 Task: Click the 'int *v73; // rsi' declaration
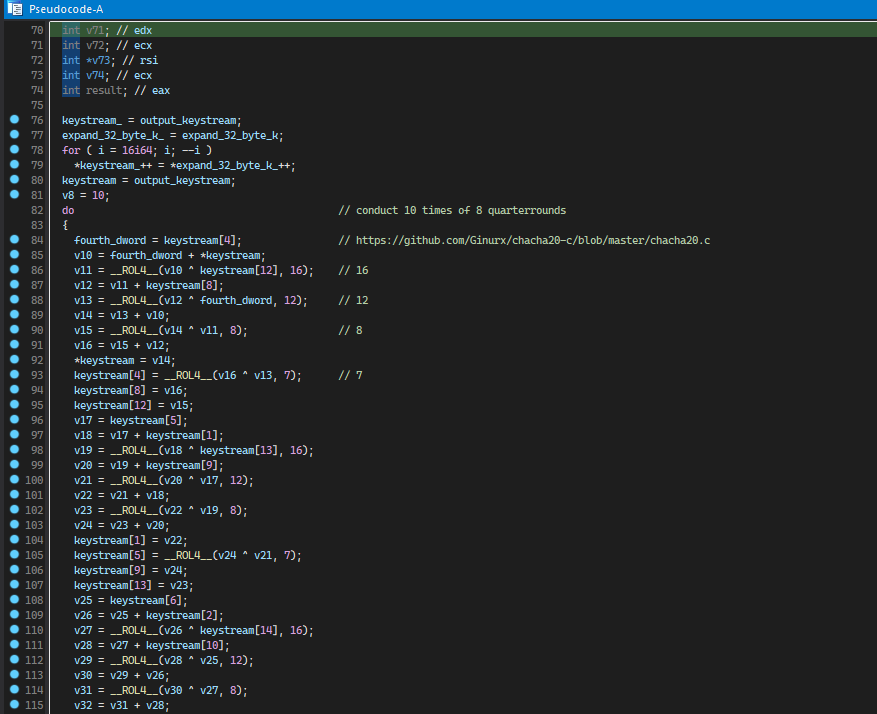coord(110,60)
